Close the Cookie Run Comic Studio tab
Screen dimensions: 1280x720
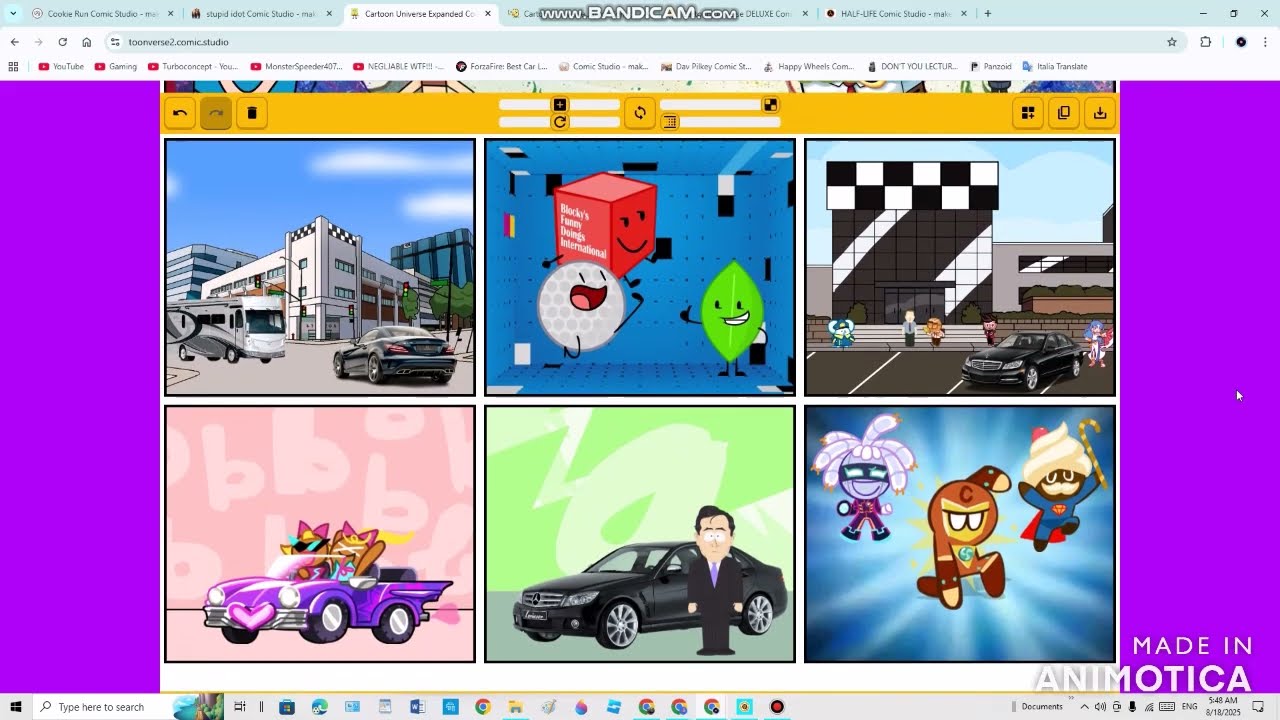coord(170,14)
